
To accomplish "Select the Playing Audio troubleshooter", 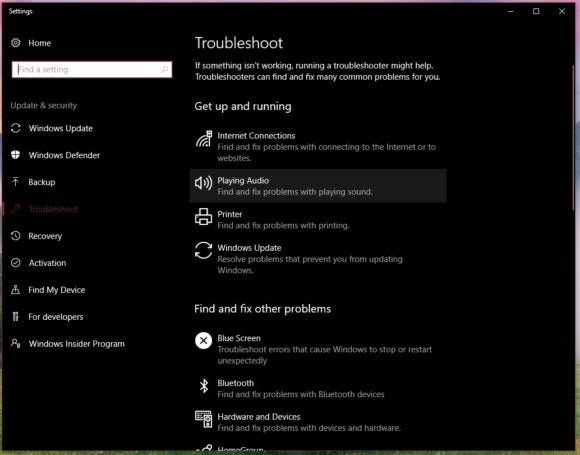I will [318, 186].
